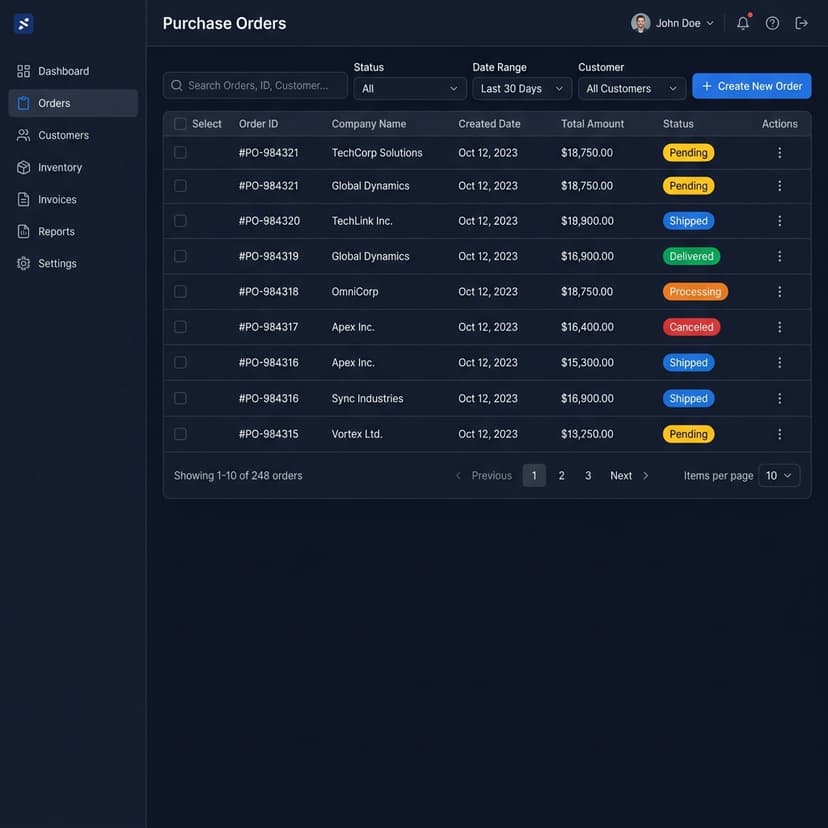Viewport: 828px width, 828px height.
Task: Click the Previous page left-arrow icon
Action: [458, 476]
